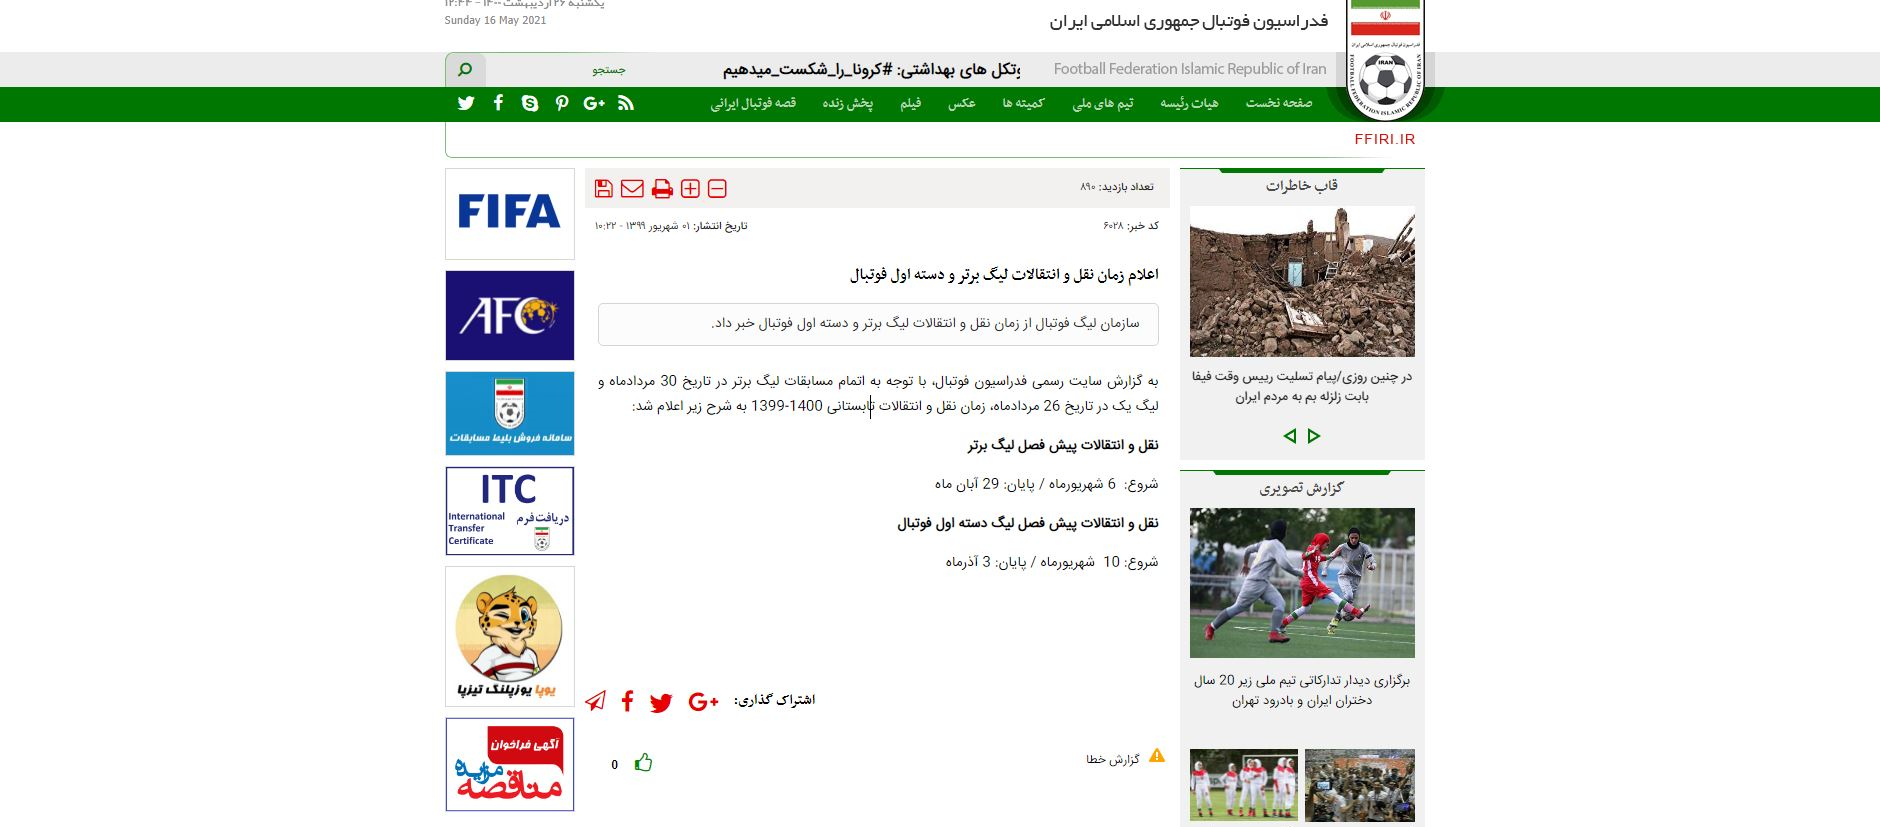Open the FIFA condolence message headline link
Image resolution: width=1880 pixels, height=827 pixels.
pos(1302,387)
